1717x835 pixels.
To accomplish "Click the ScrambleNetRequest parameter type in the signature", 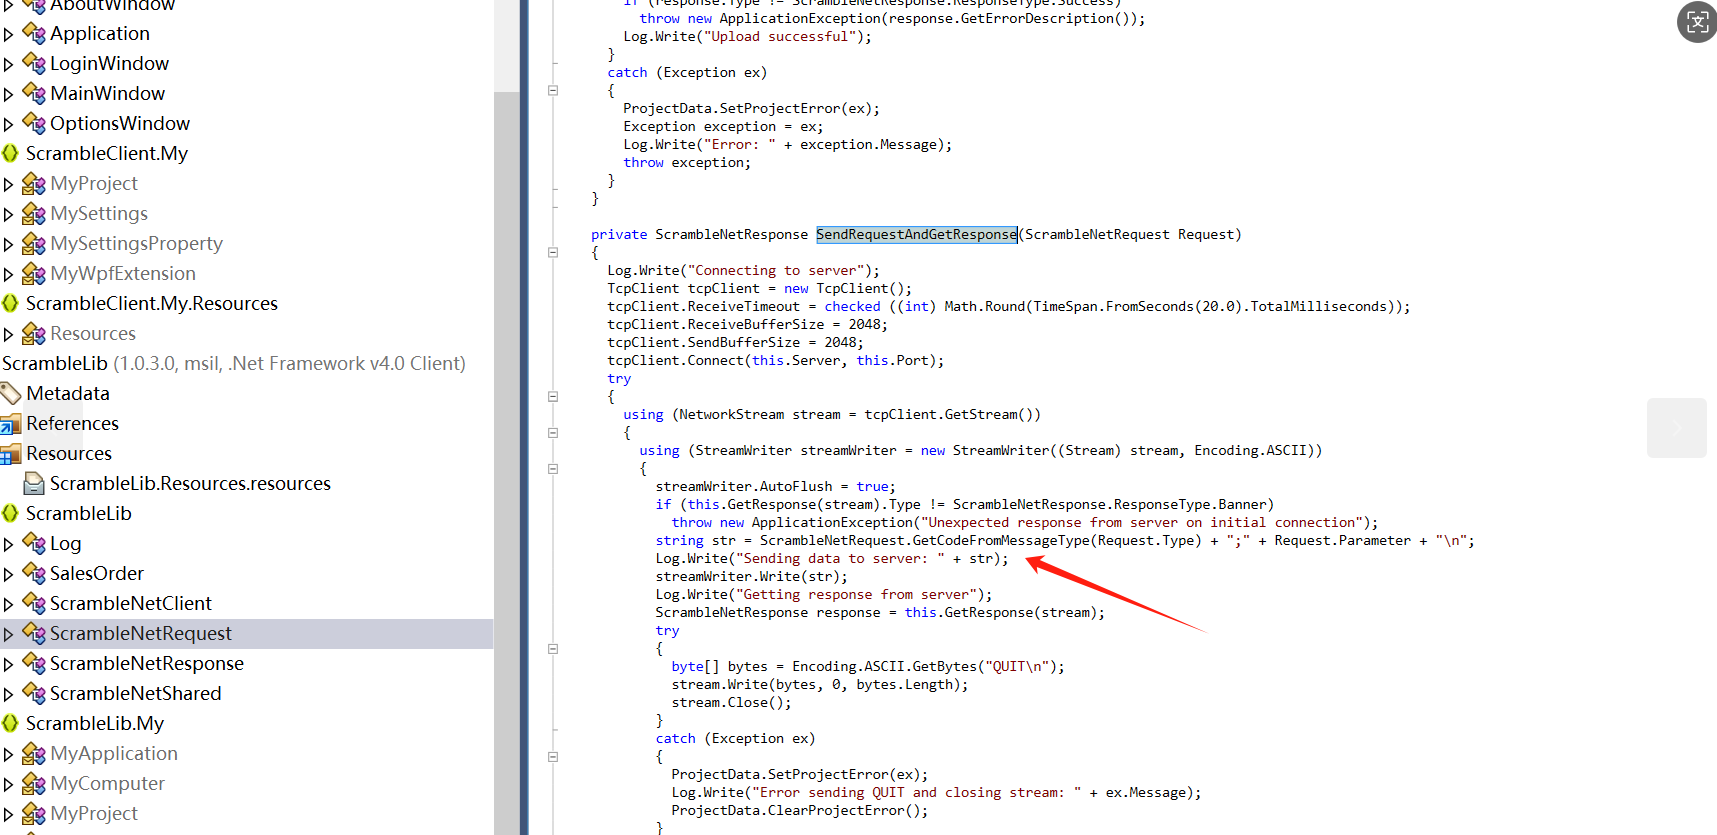I will (x=1097, y=235).
